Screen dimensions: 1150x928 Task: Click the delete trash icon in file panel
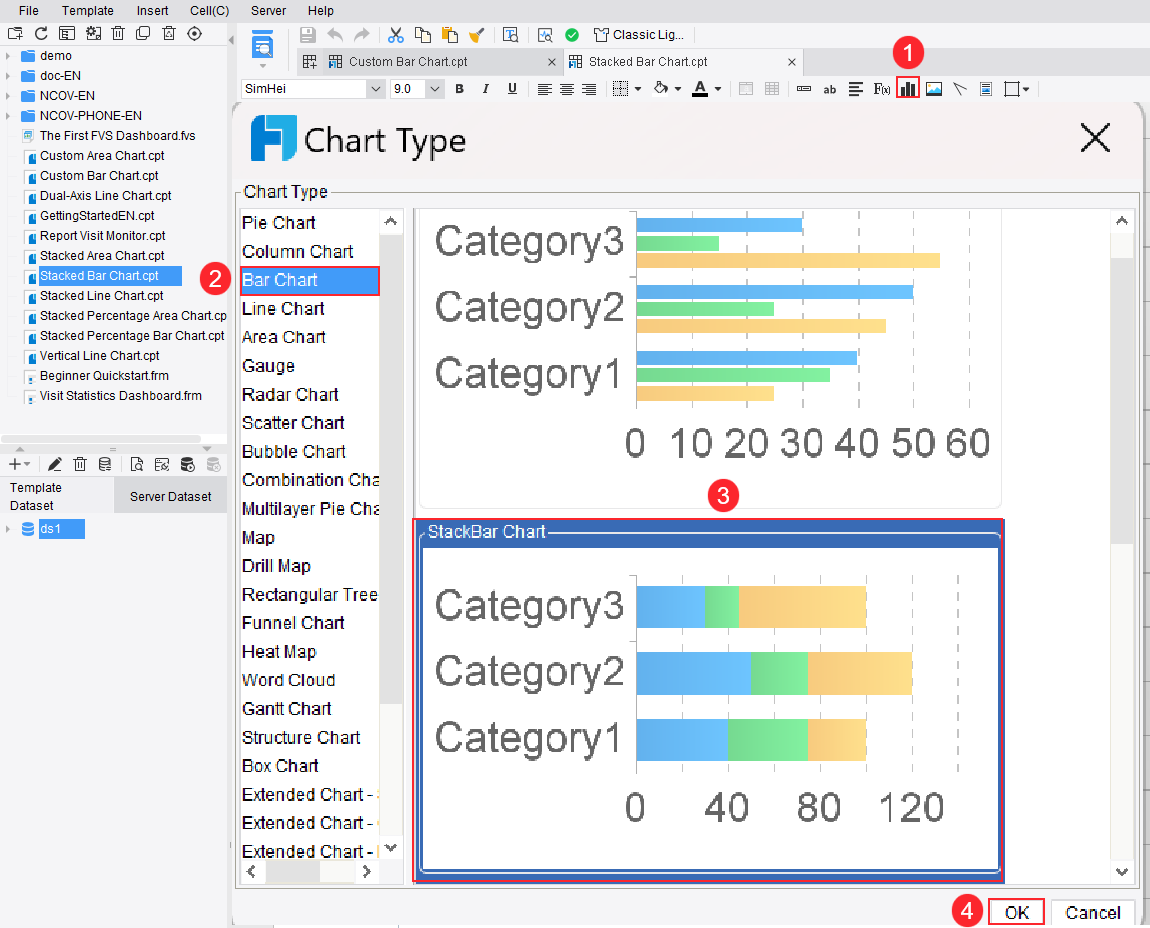(x=118, y=33)
